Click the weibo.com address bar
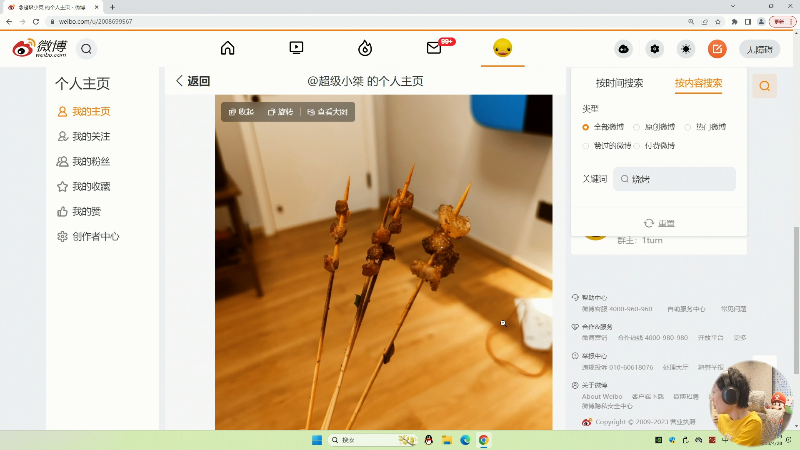The image size is (800, 450). pyautogui.click(x=365, y=21)
